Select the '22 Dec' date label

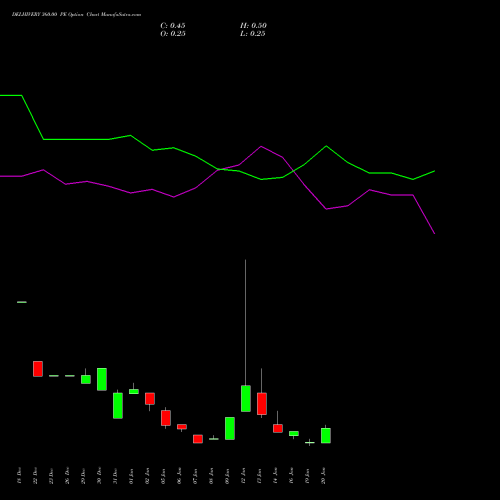[35, 476]
